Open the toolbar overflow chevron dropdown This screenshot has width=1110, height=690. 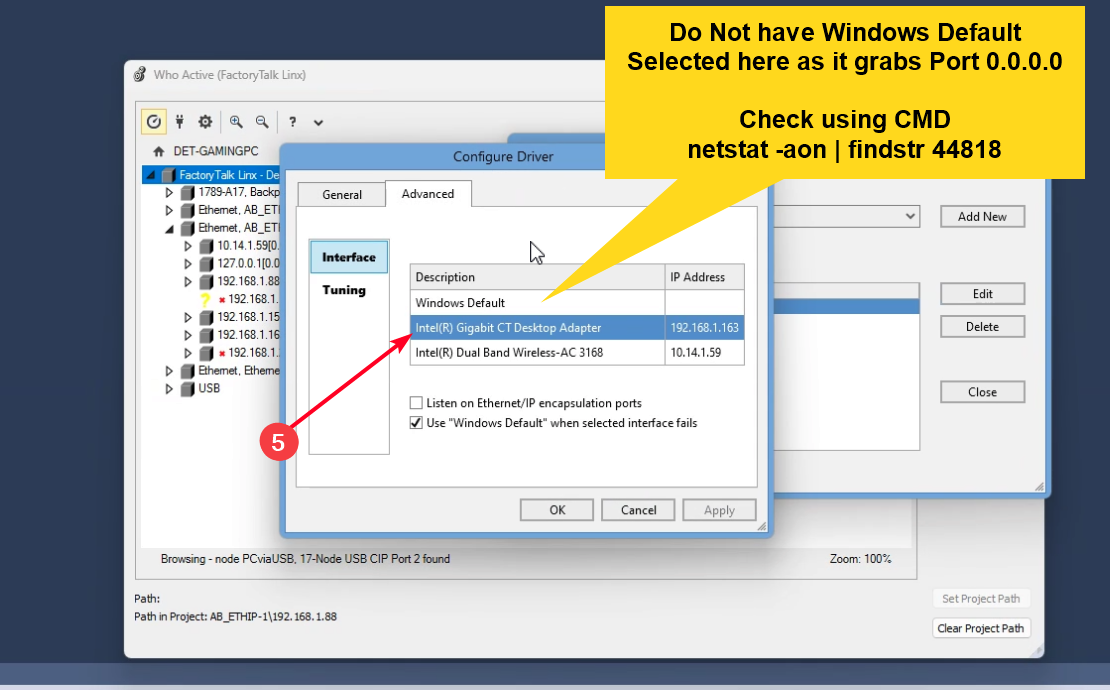pyautogui.click(x=319, y=122)
